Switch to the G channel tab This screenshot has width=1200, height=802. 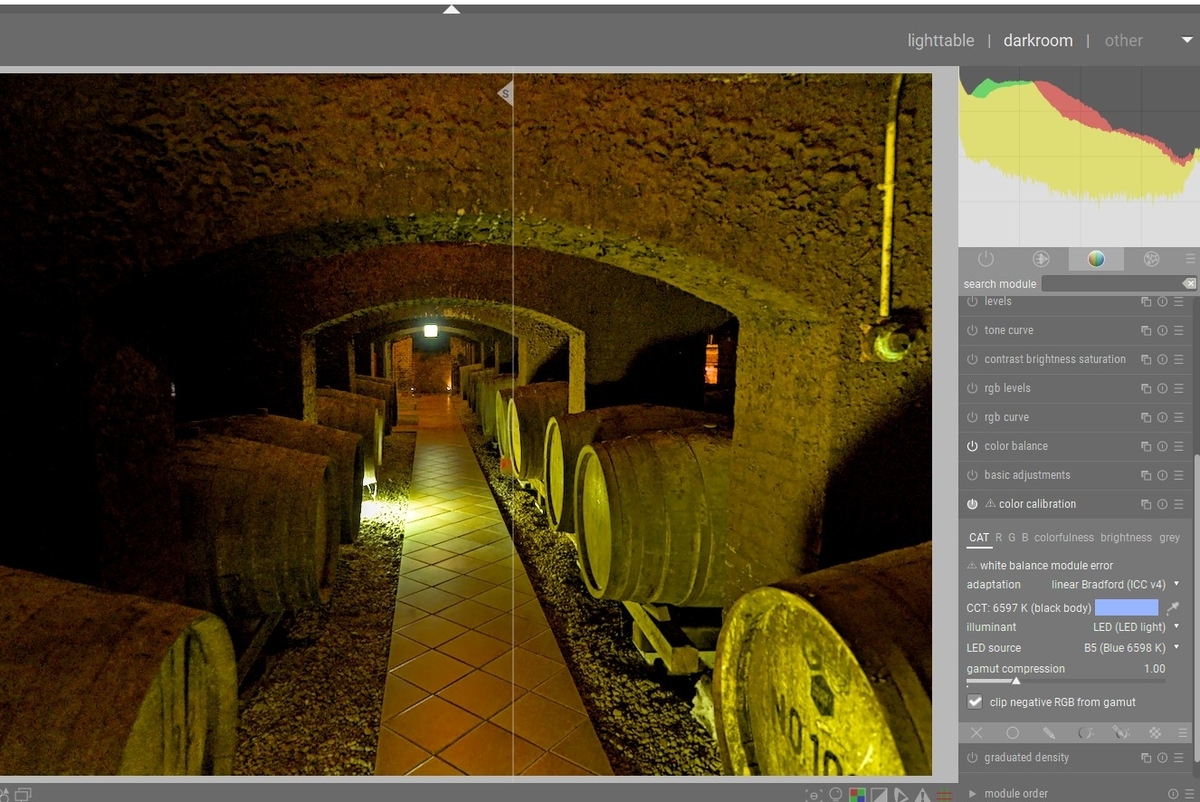click(1012, 538)
